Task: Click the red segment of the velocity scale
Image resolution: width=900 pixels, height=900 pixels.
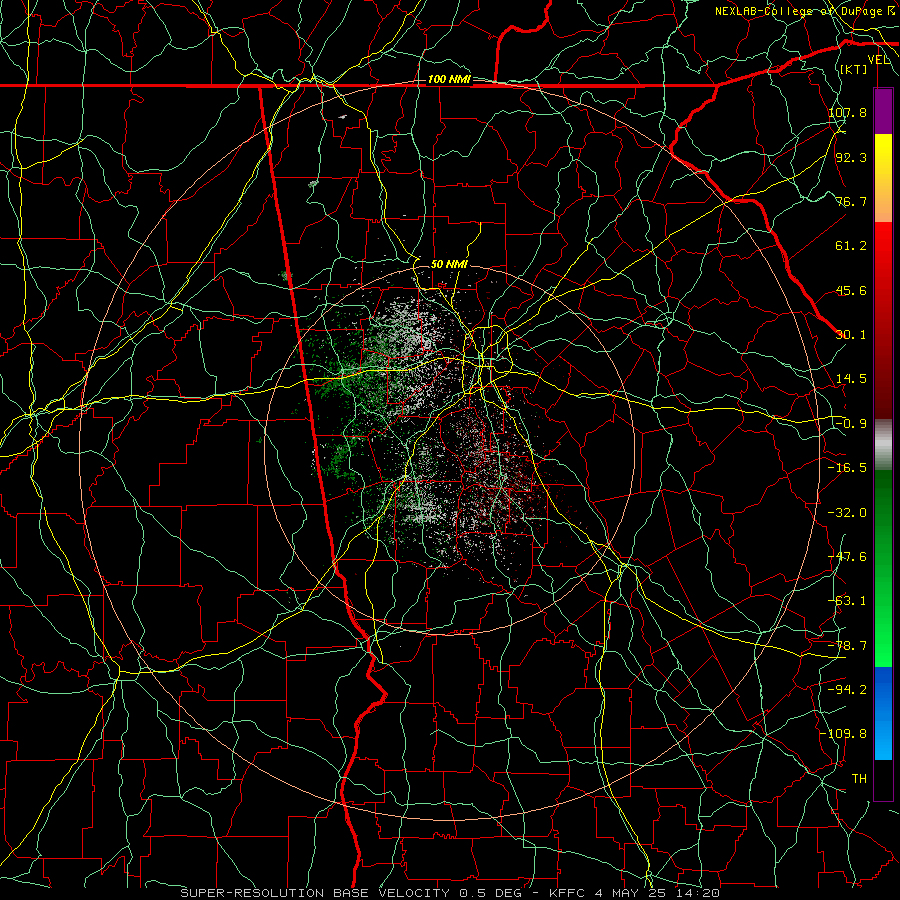Action: 883,320
